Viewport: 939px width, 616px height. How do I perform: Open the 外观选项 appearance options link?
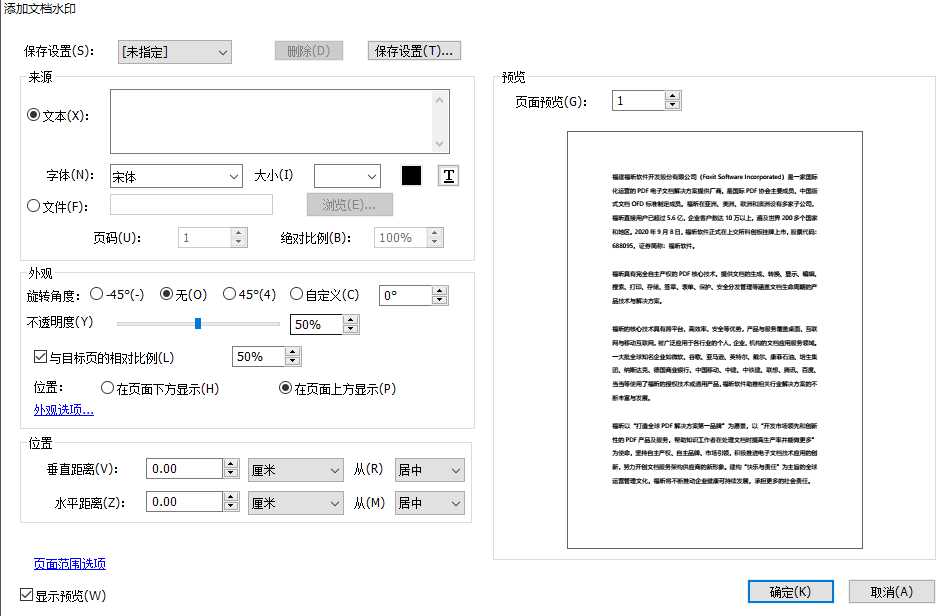(x=63, y=409)
